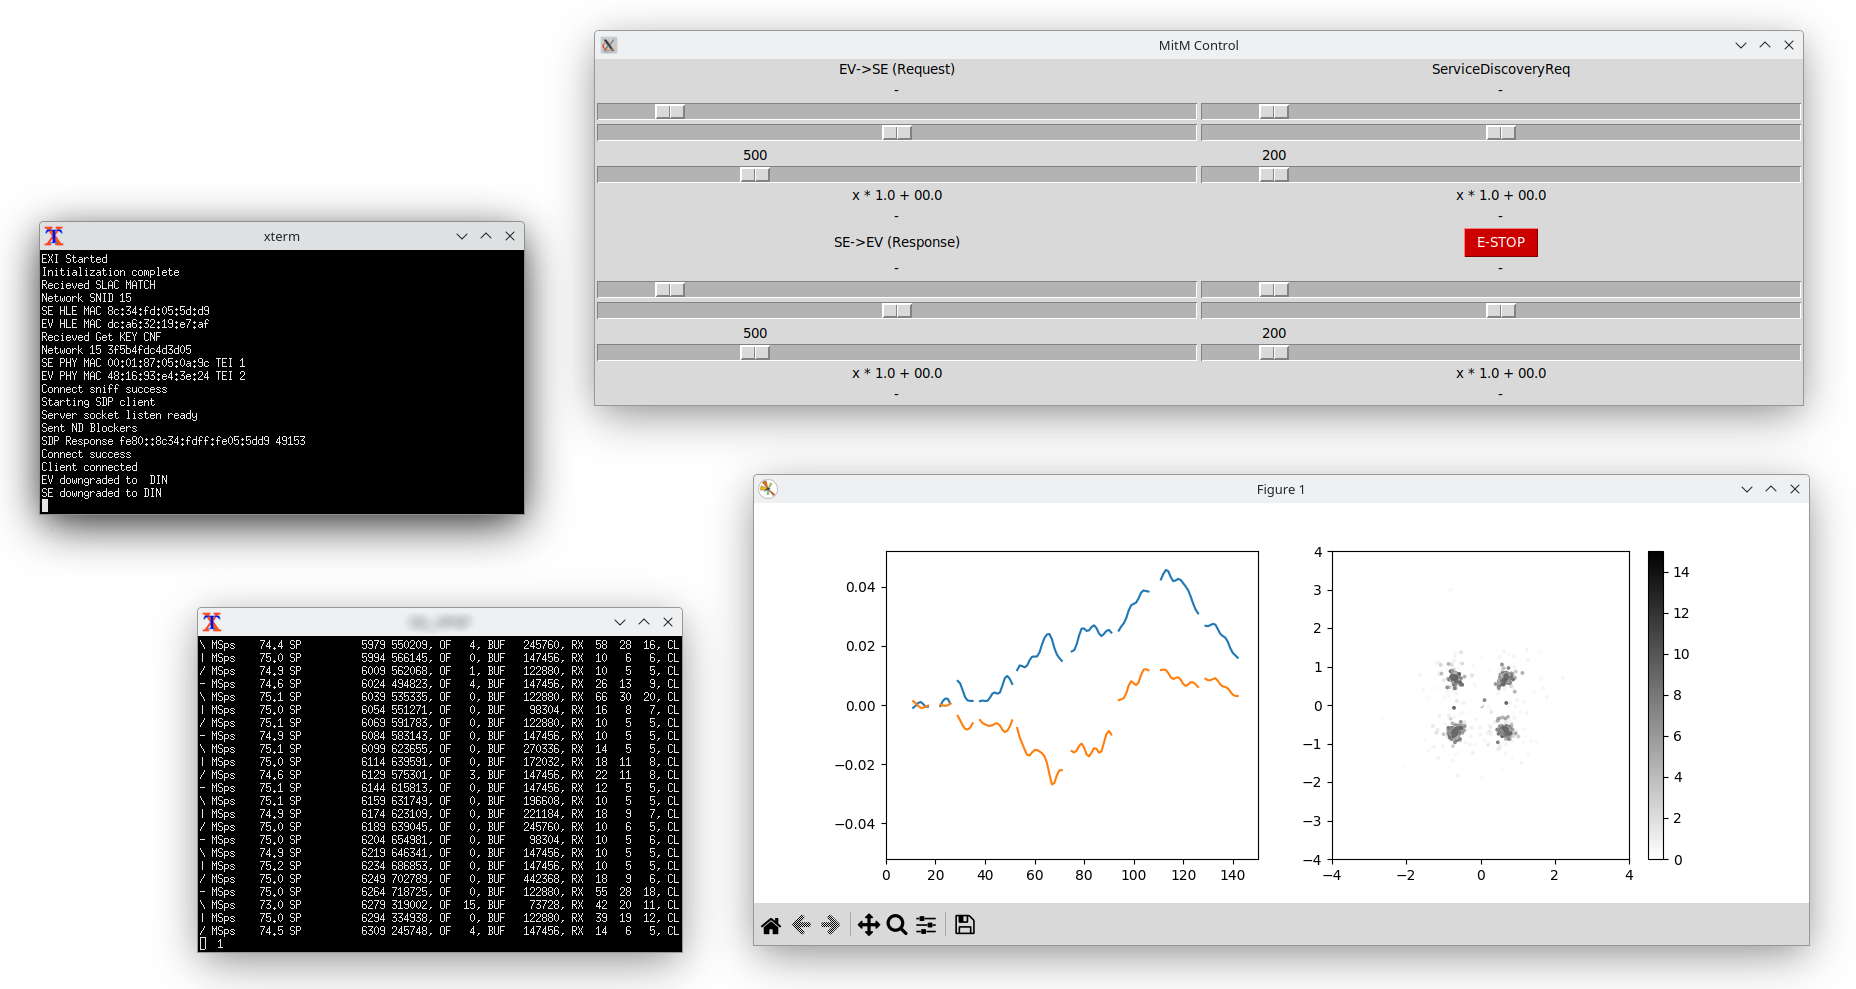The width and height of the screenshot is (1856, 989).
Task: Click the ServiceDiscoveryReq slider set to 200
Action: [x=1274, y=175]
